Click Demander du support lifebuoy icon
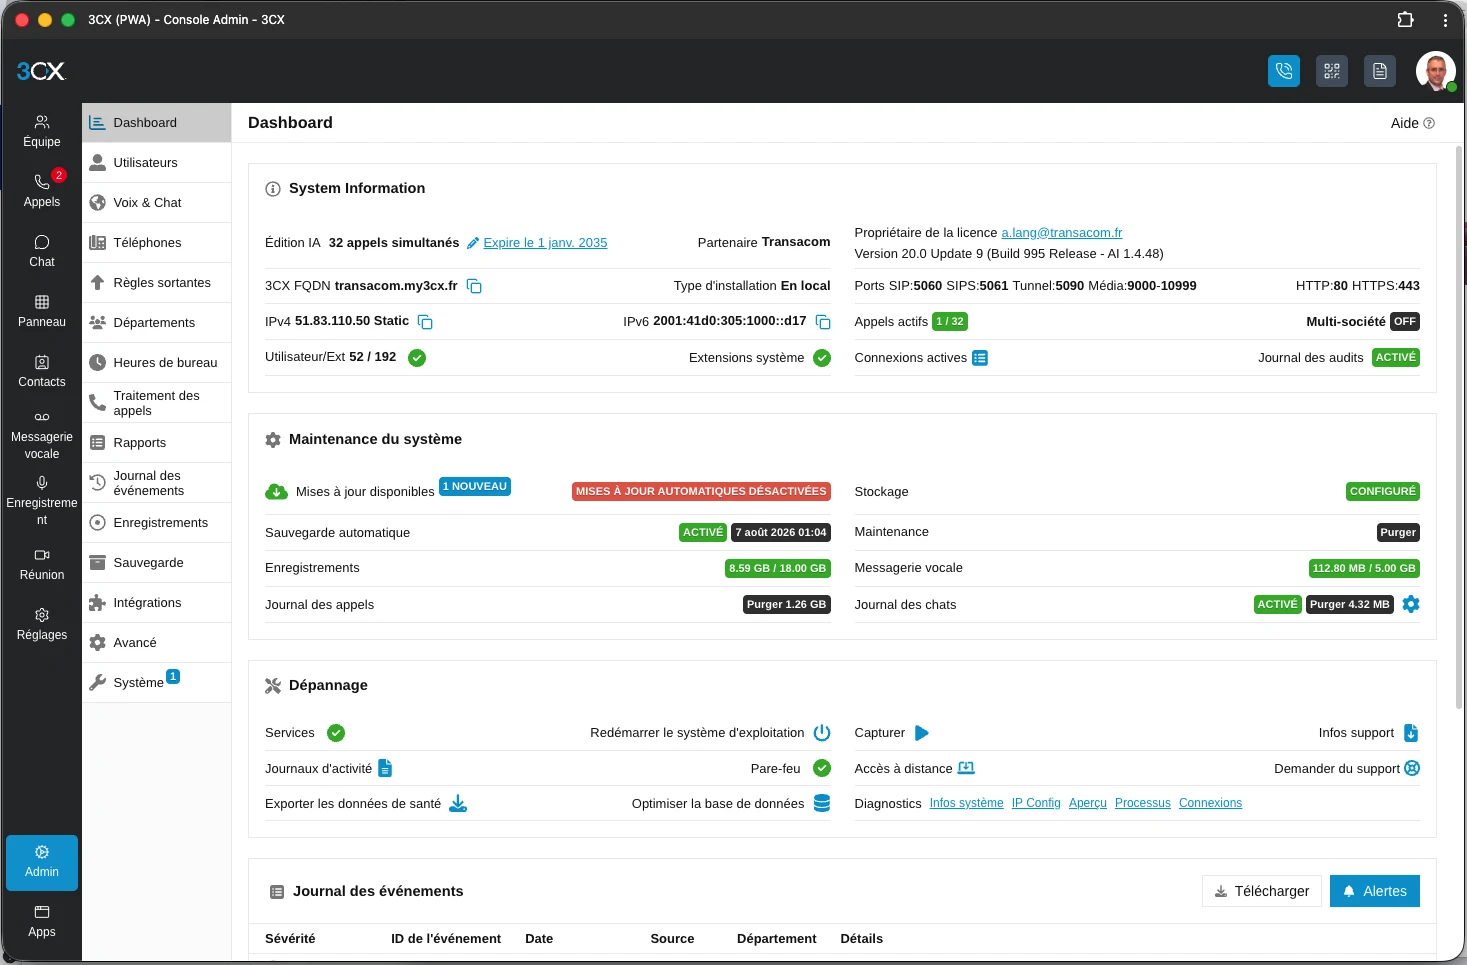The width and height of the screenshot is (1467, 965). pyautogui.click(x=1412, y=768)
